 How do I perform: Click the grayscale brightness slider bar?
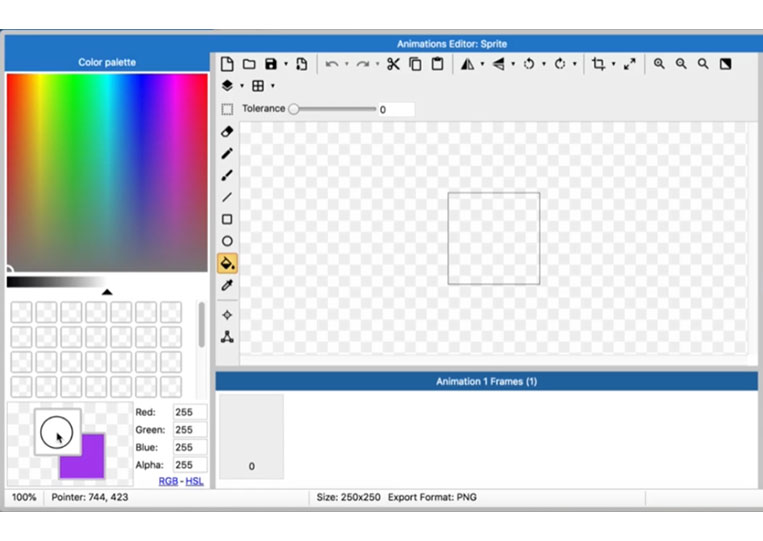(56, 282)
